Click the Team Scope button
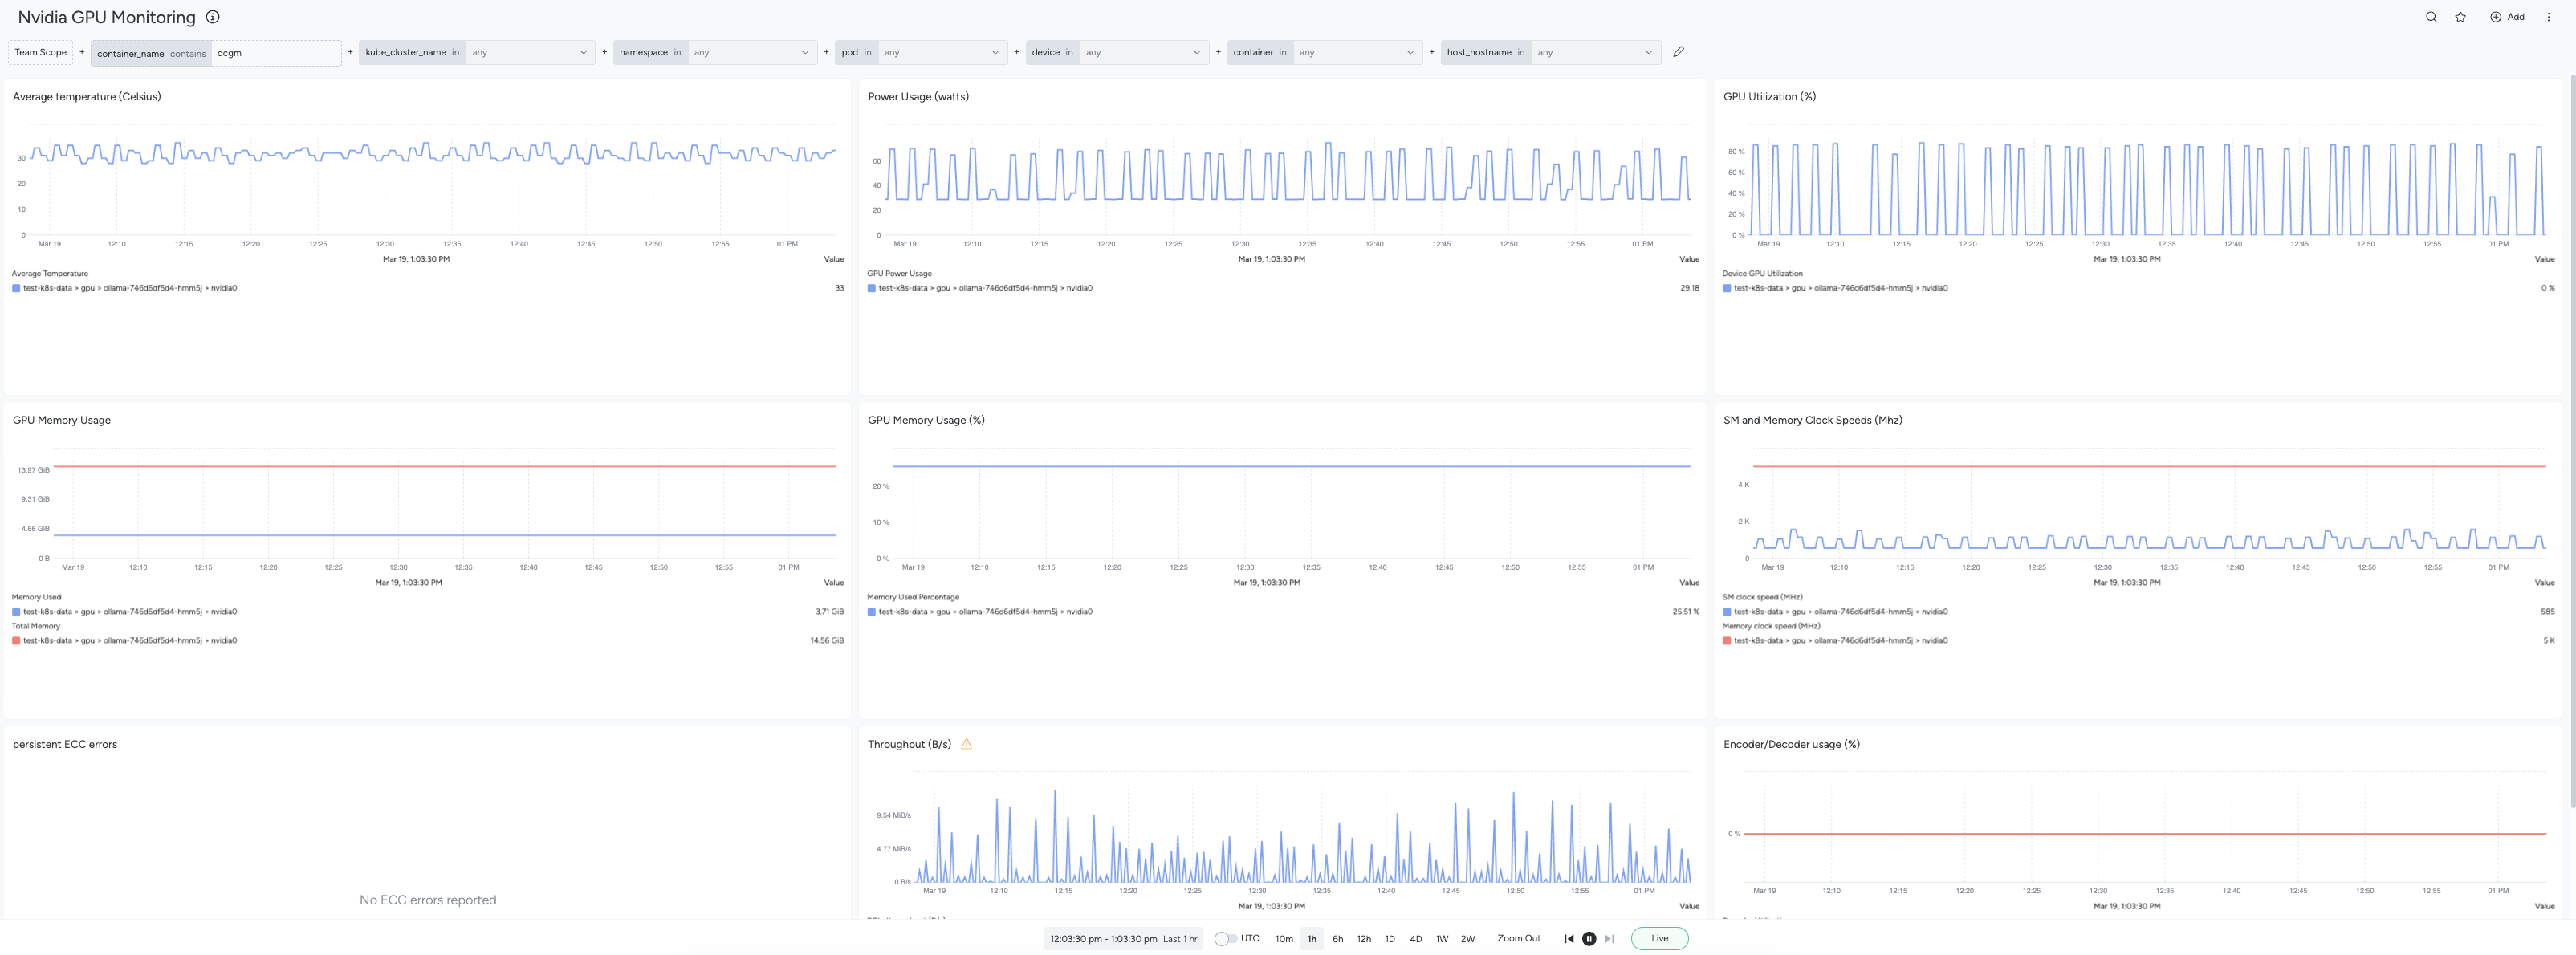 coord(41,52)
